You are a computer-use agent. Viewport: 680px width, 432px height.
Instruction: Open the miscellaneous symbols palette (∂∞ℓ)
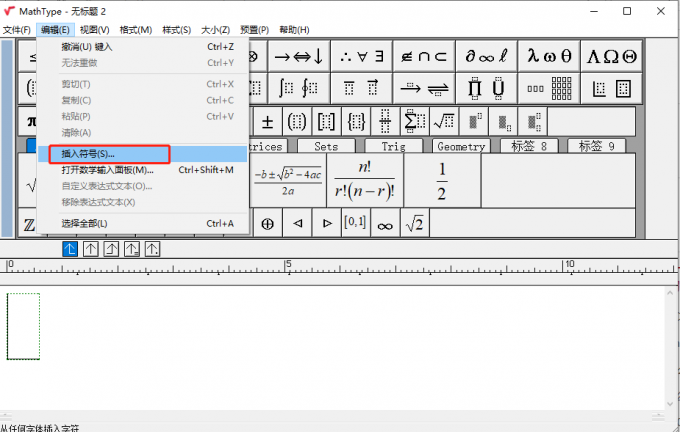coord(486,56)
